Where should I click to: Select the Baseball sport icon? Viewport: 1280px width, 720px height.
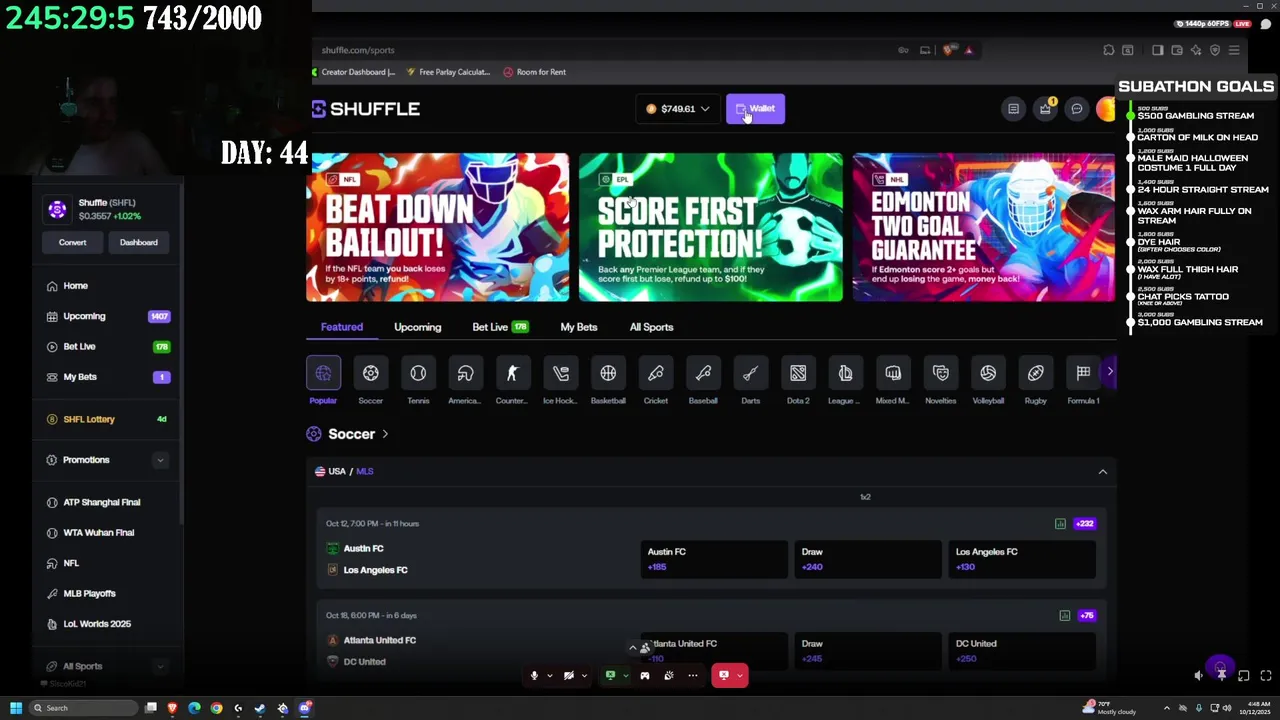pyautogui.click(x=703, y=373)
